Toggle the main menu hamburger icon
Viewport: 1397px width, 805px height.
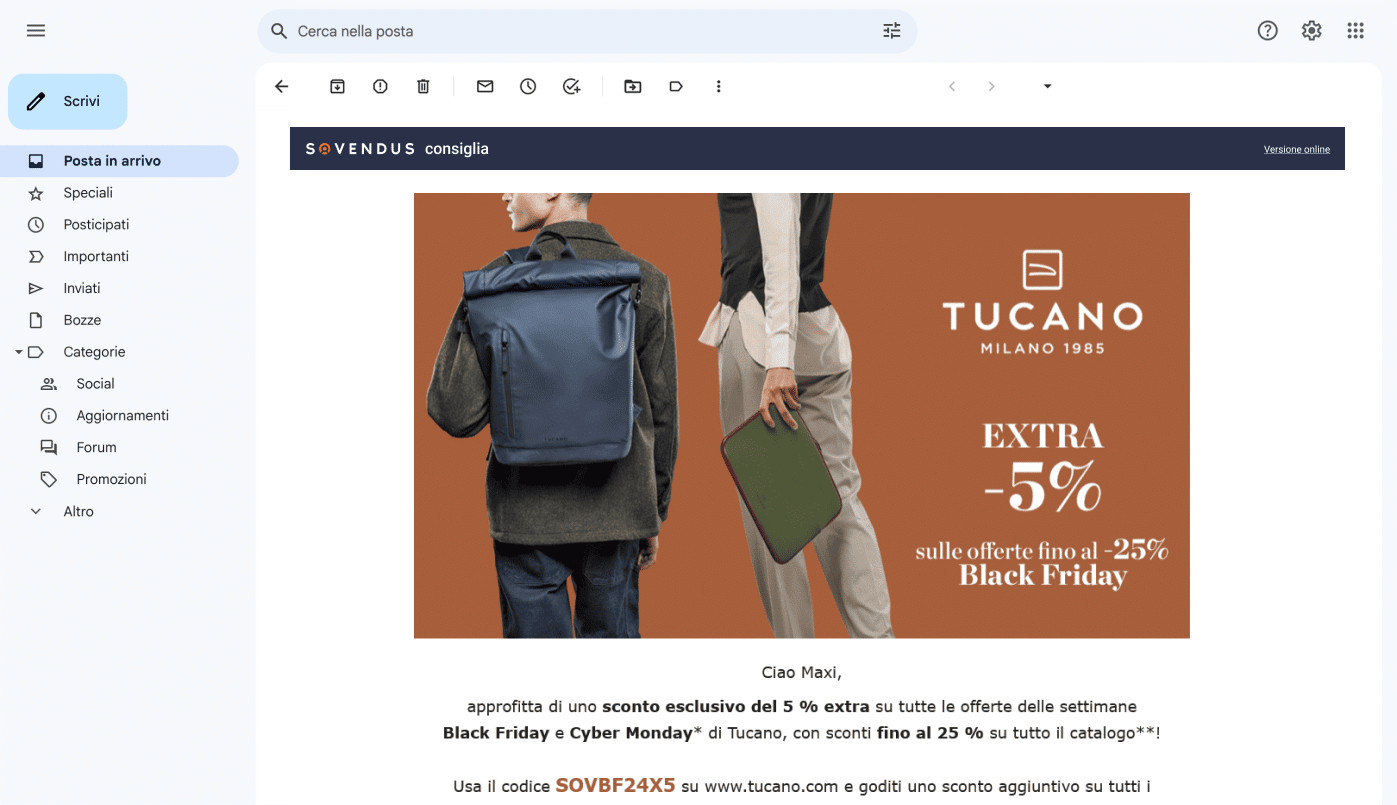[36, 31]
